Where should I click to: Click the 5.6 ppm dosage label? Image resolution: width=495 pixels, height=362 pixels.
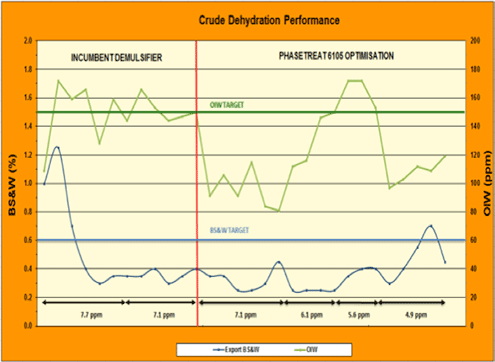click(359, 315)
